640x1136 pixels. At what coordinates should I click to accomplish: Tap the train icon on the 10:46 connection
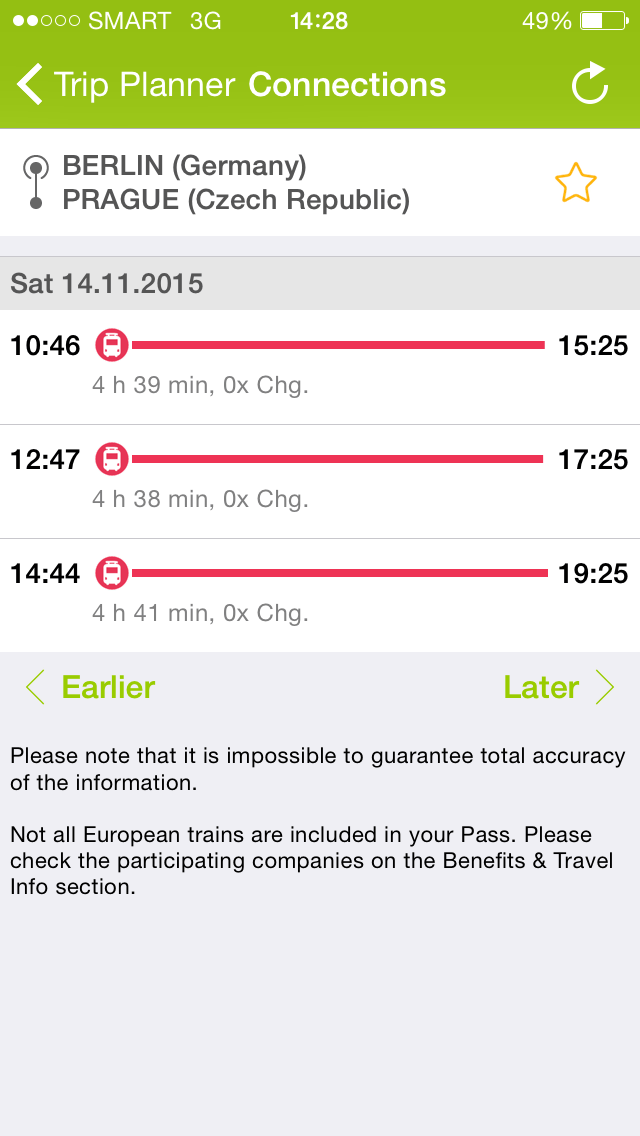click(x=112, y=345)
